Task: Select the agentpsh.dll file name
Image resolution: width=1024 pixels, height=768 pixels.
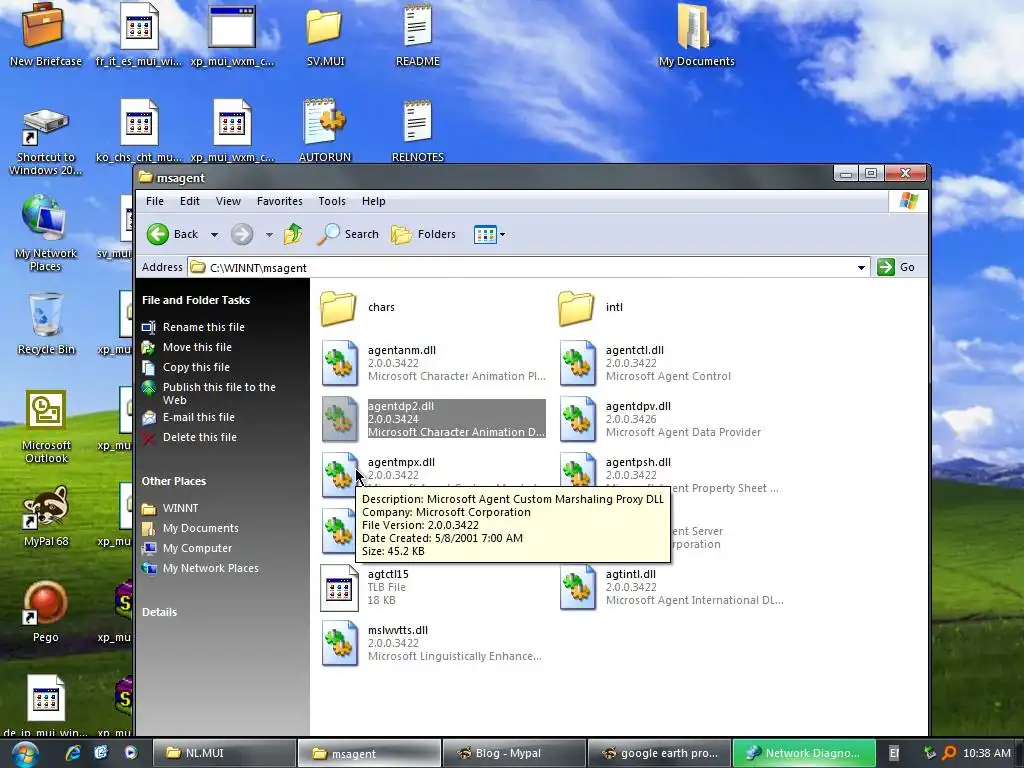Action: [638, 462]
